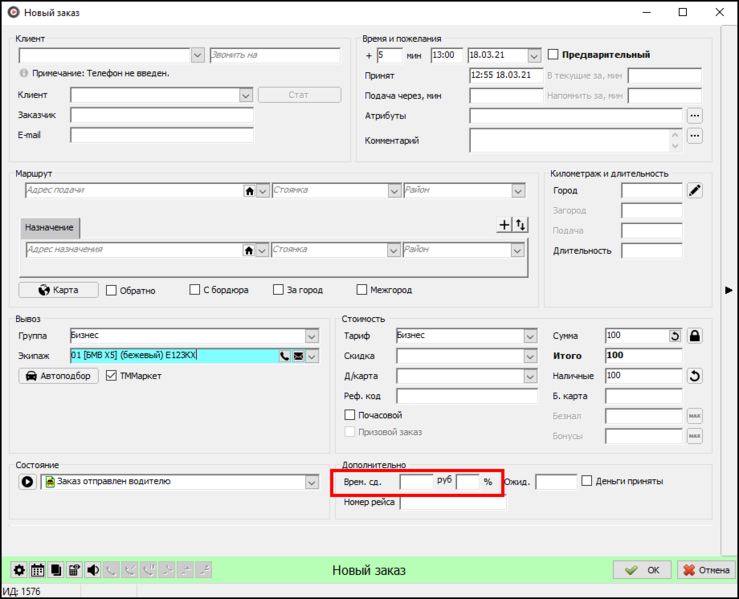
Task: Expand the Тариф dropdown
Action: coord(529,336)
